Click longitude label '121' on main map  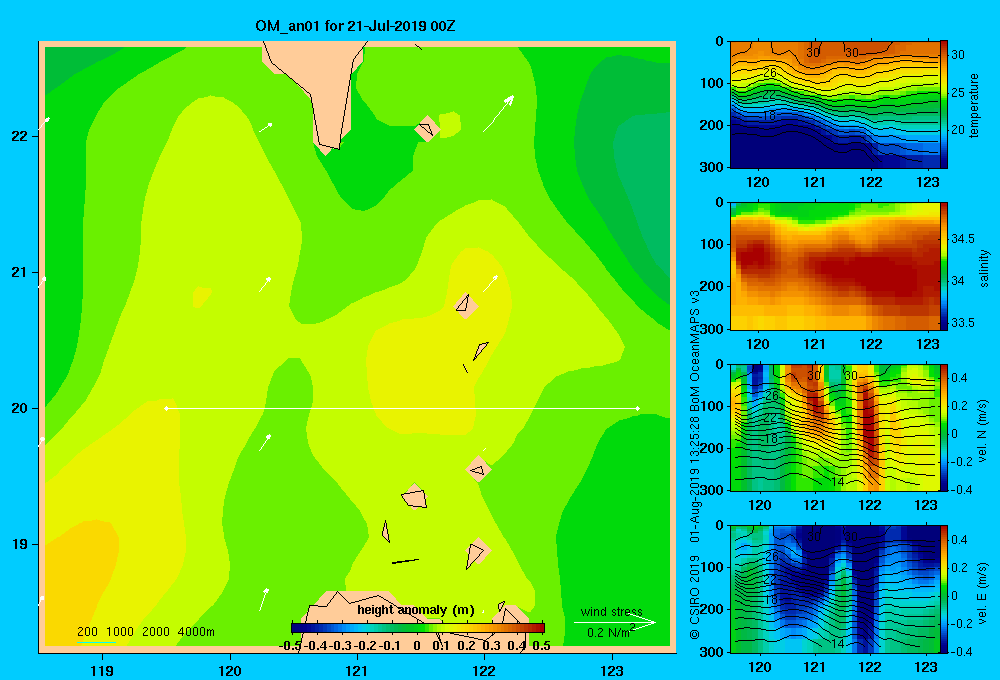(357, 670)
